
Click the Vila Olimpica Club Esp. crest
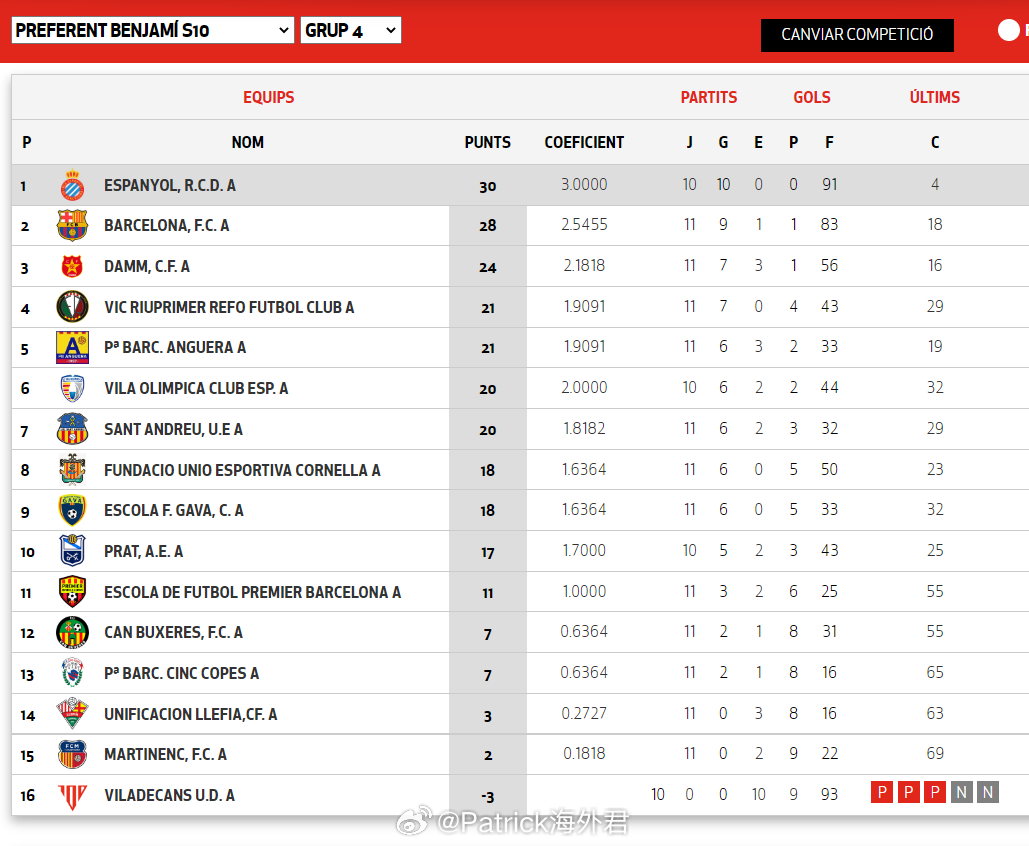72,388
